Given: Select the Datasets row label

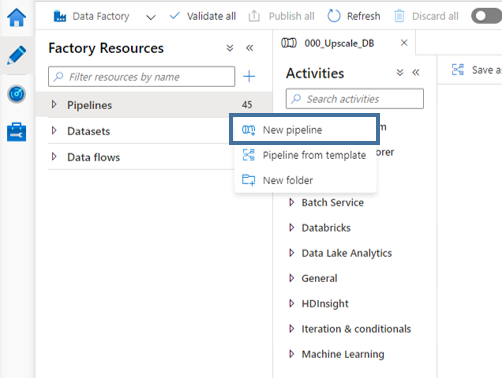Looking at the screenshot, I should tap(88, 131).
